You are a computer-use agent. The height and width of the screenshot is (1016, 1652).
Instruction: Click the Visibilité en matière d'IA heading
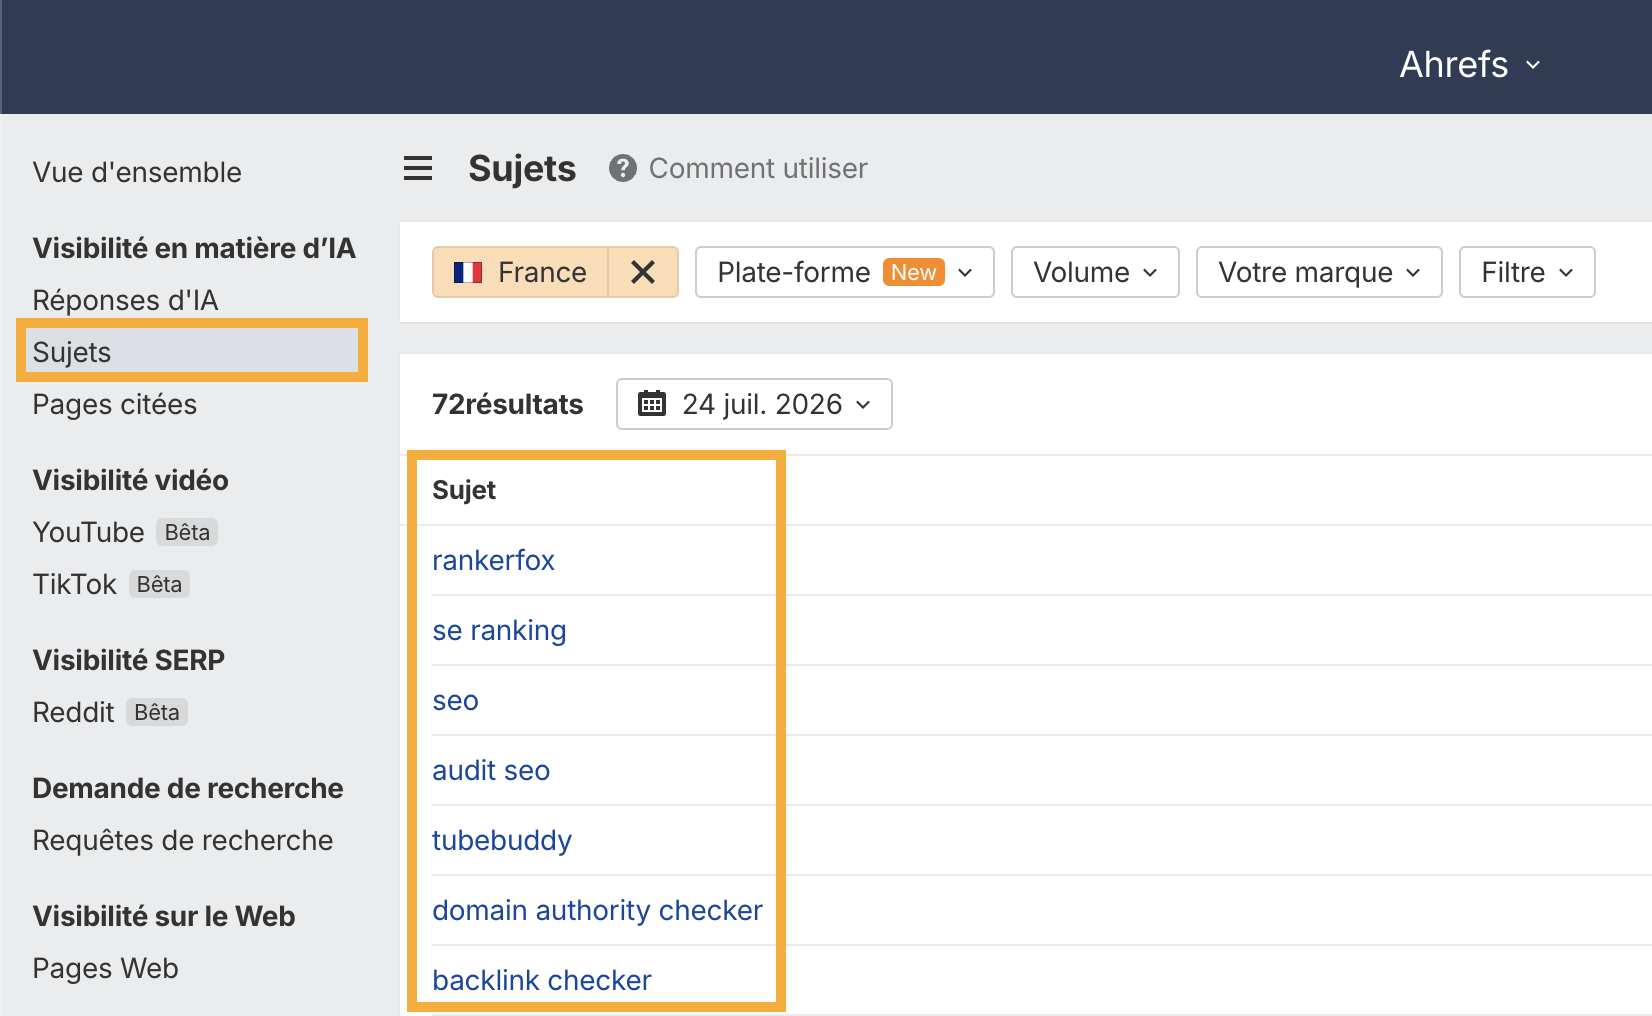point(194,248)
